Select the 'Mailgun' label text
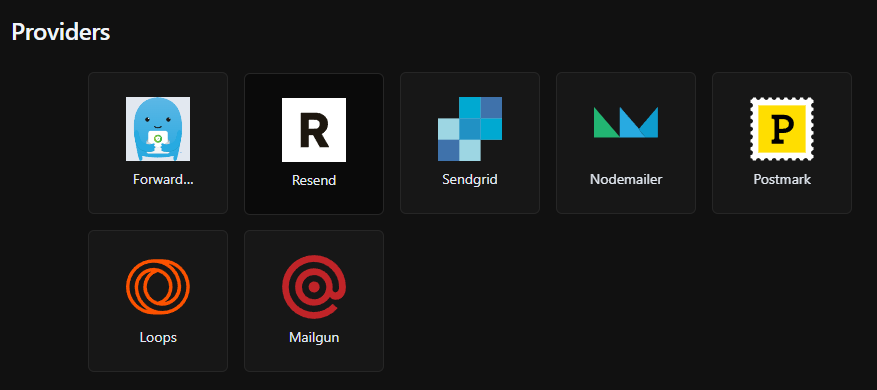 (314, 338)
